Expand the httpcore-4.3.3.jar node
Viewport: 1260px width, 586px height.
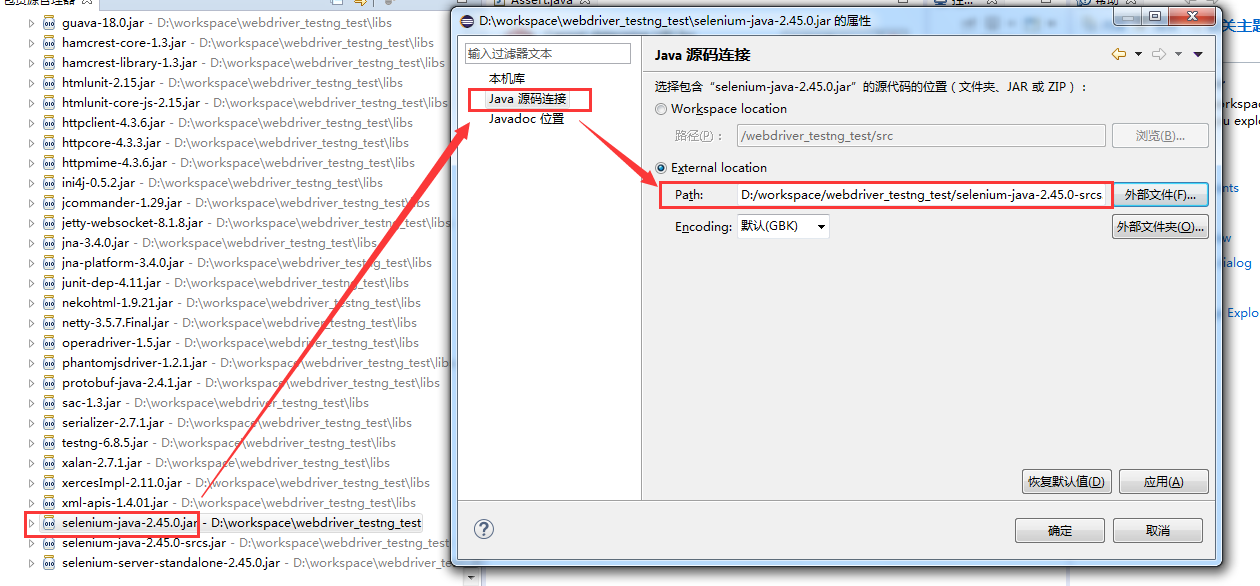pyautogui.click(x=31, y=142)
